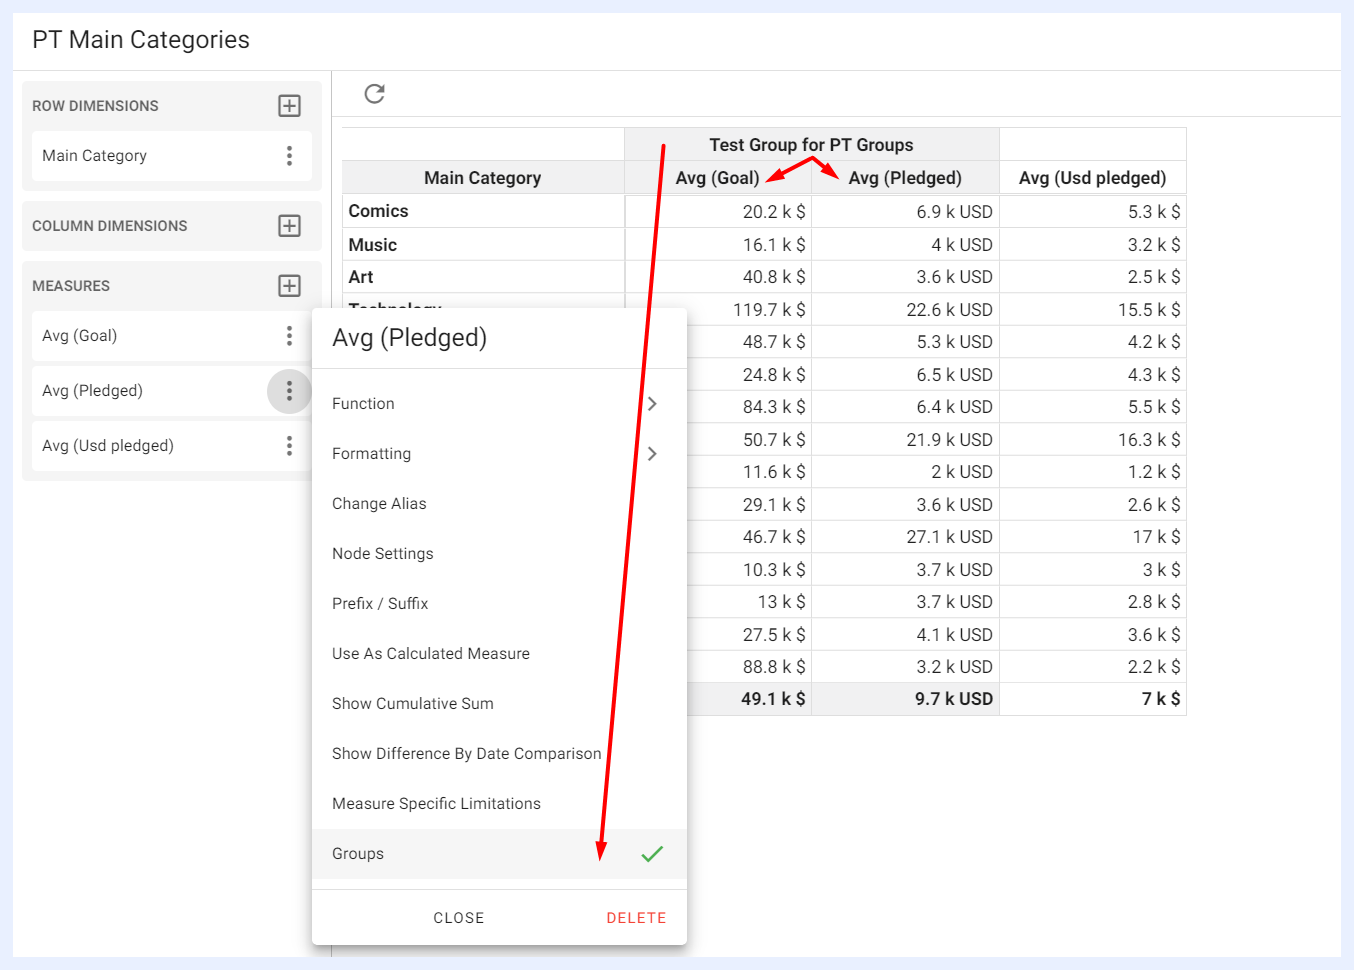The image size is (1354, 970).
Task: Expand the Formatting submenu
Action: tap(499, 454)
